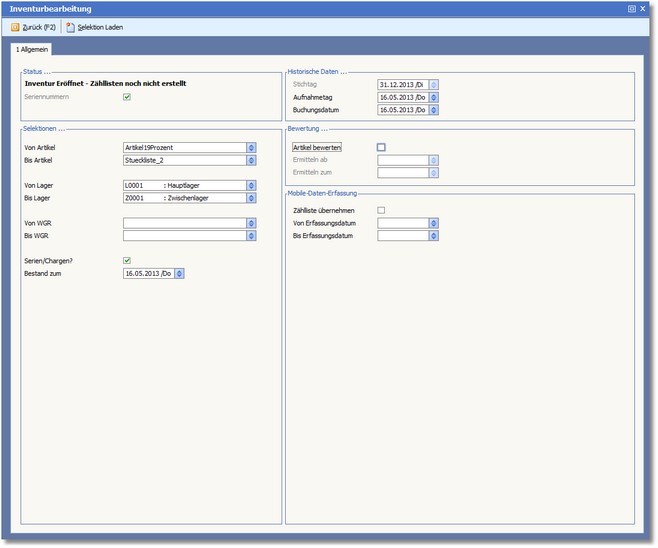Toggle the Seriennummern checkbox
Screen dimensions: 658x548
(127, 97)
